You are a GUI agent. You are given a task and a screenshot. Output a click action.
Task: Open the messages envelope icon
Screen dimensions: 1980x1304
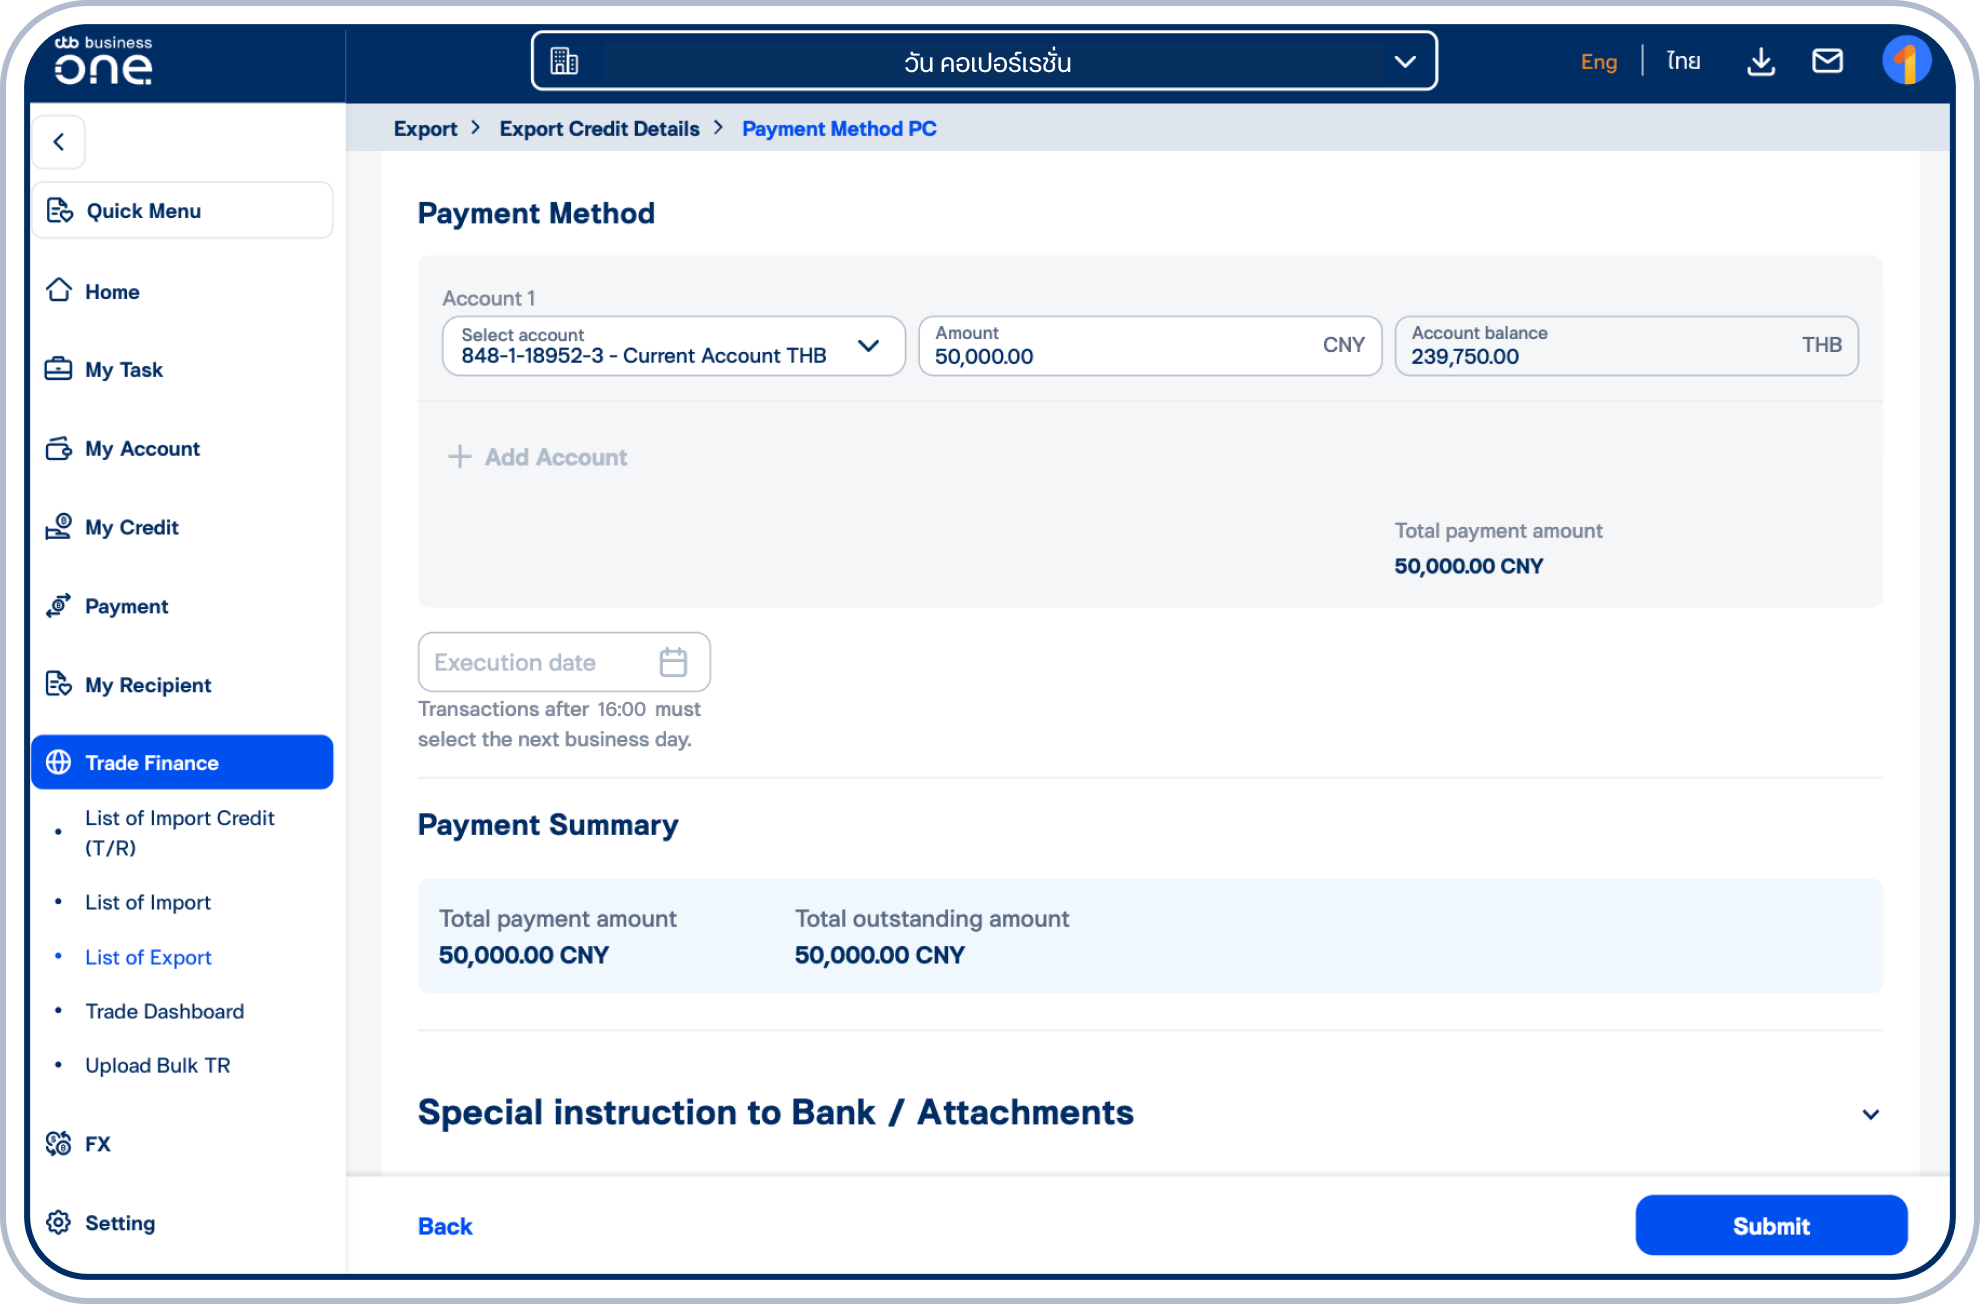pos(1829,61)
